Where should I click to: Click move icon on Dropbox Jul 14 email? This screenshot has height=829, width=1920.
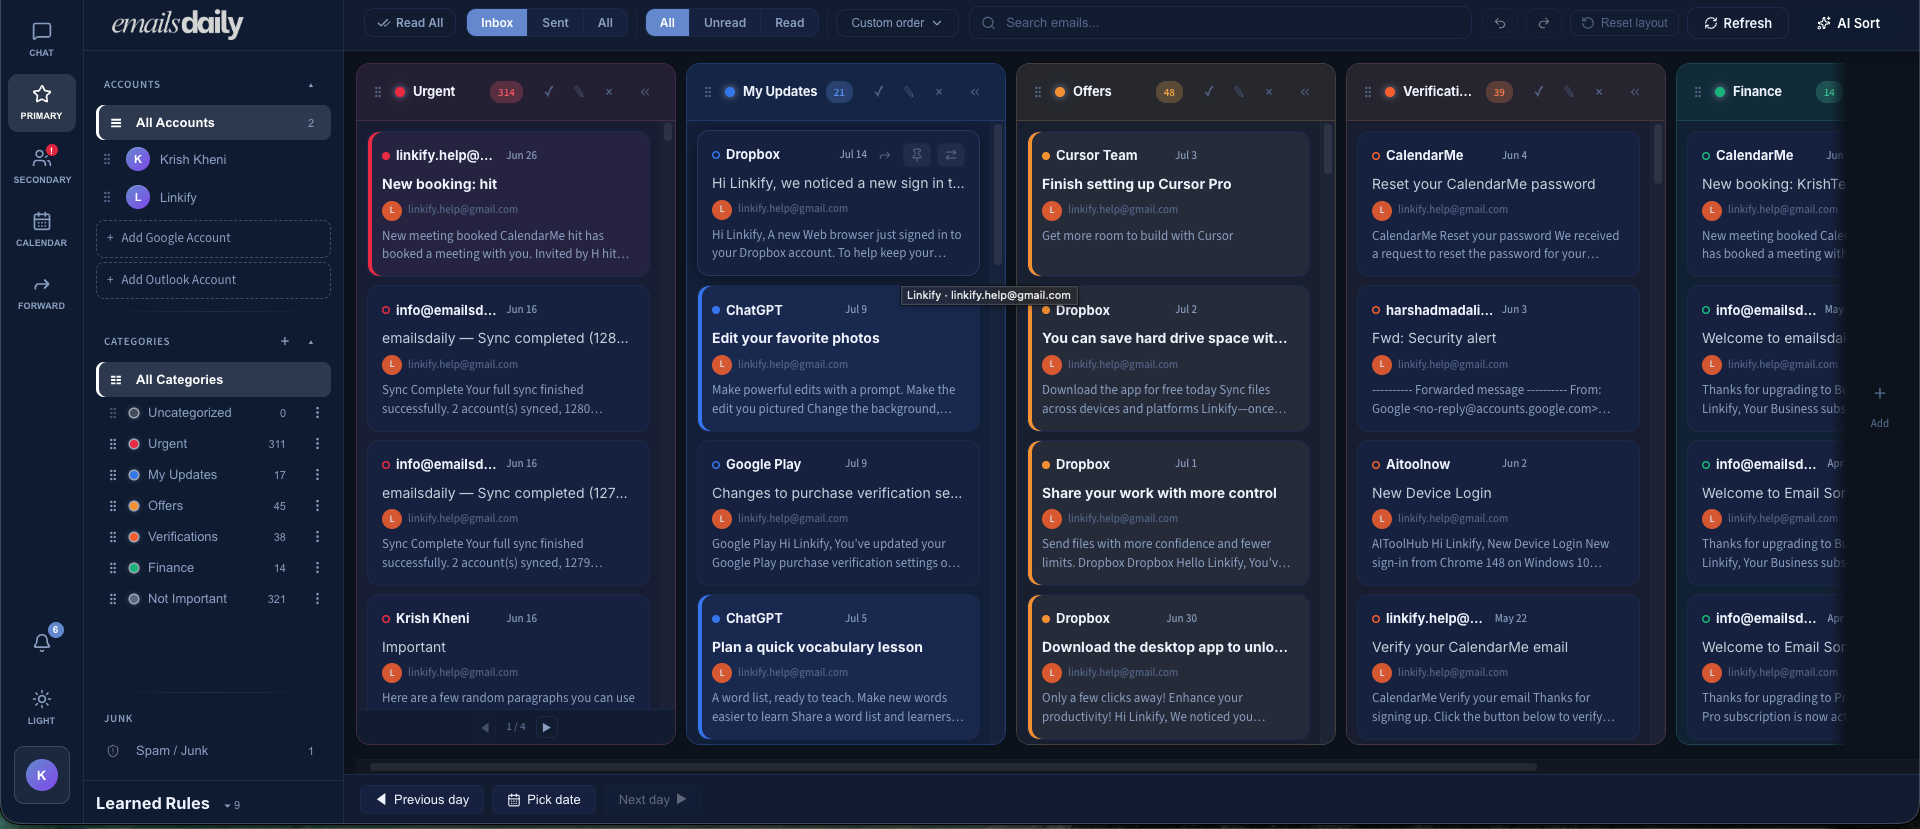[x=951, y=155]
